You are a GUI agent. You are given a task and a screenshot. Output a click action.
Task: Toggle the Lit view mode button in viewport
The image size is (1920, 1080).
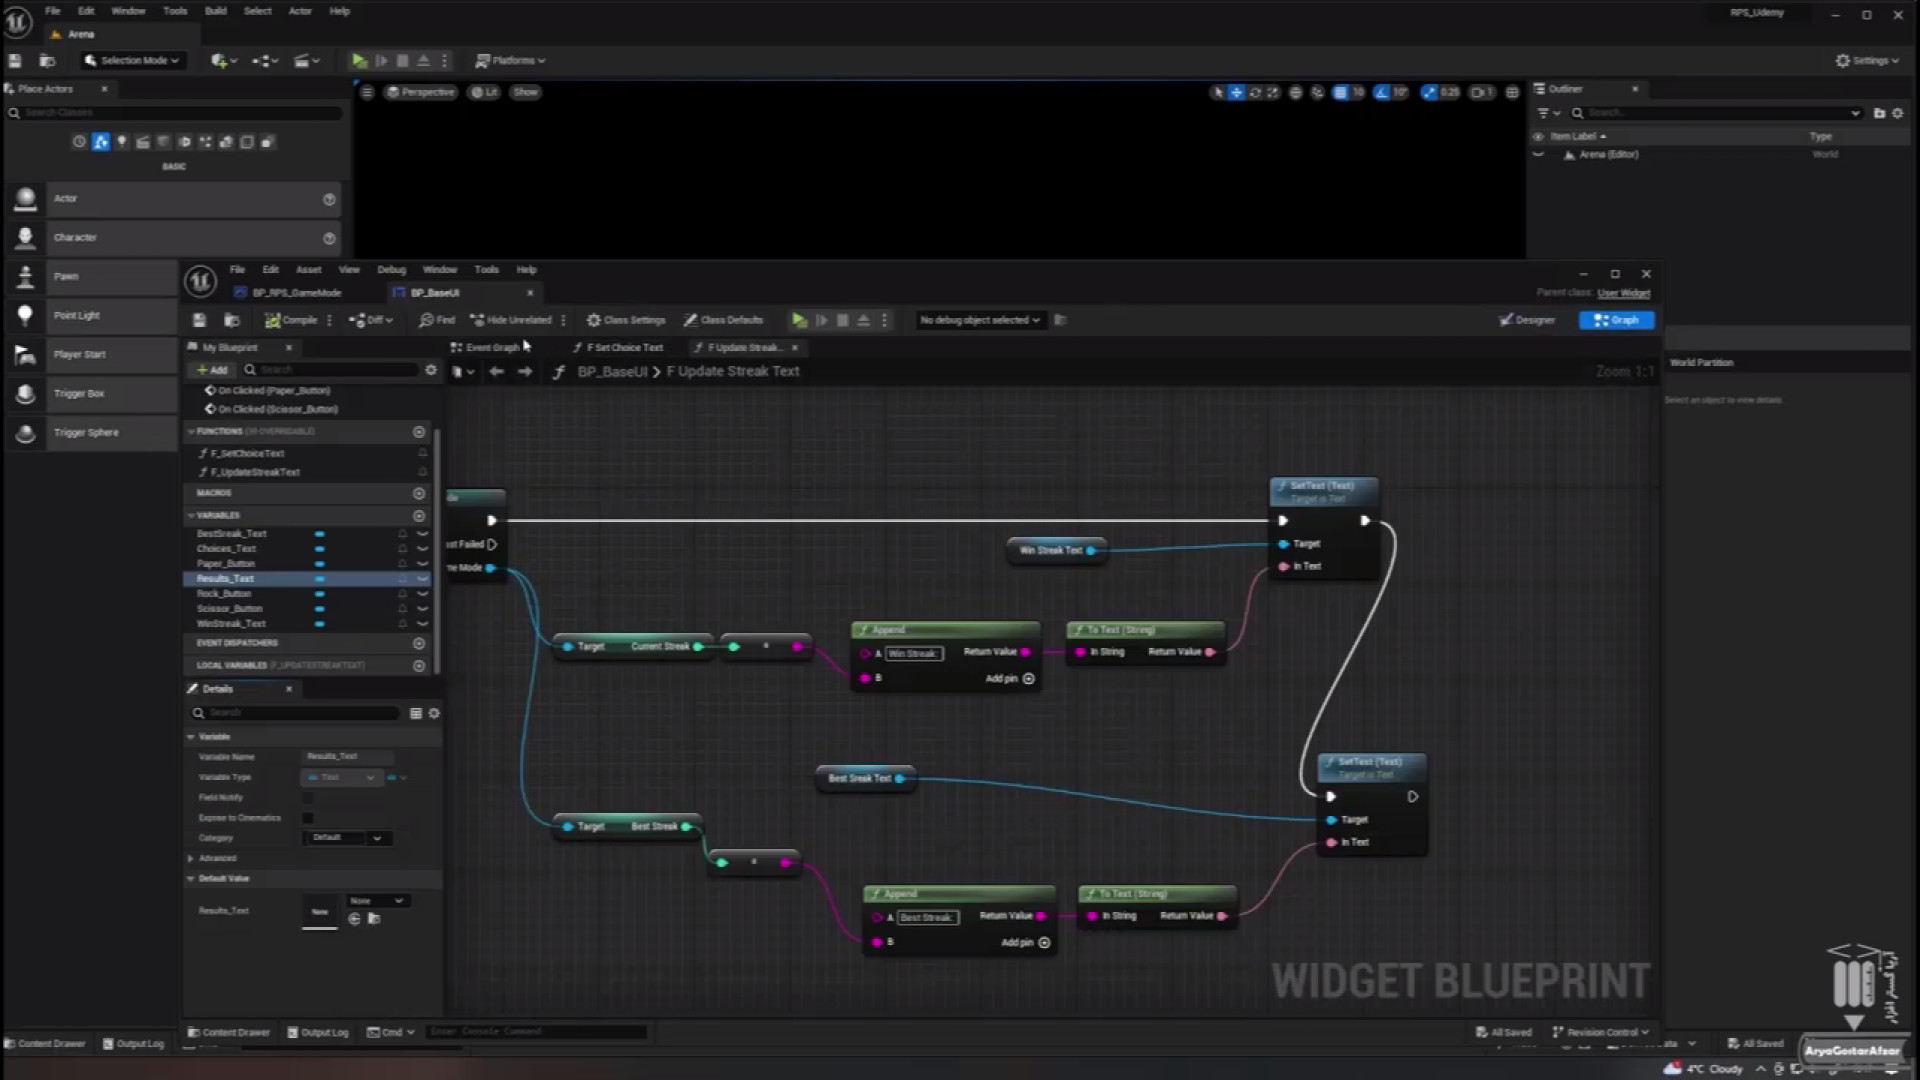tap(485, 92)
